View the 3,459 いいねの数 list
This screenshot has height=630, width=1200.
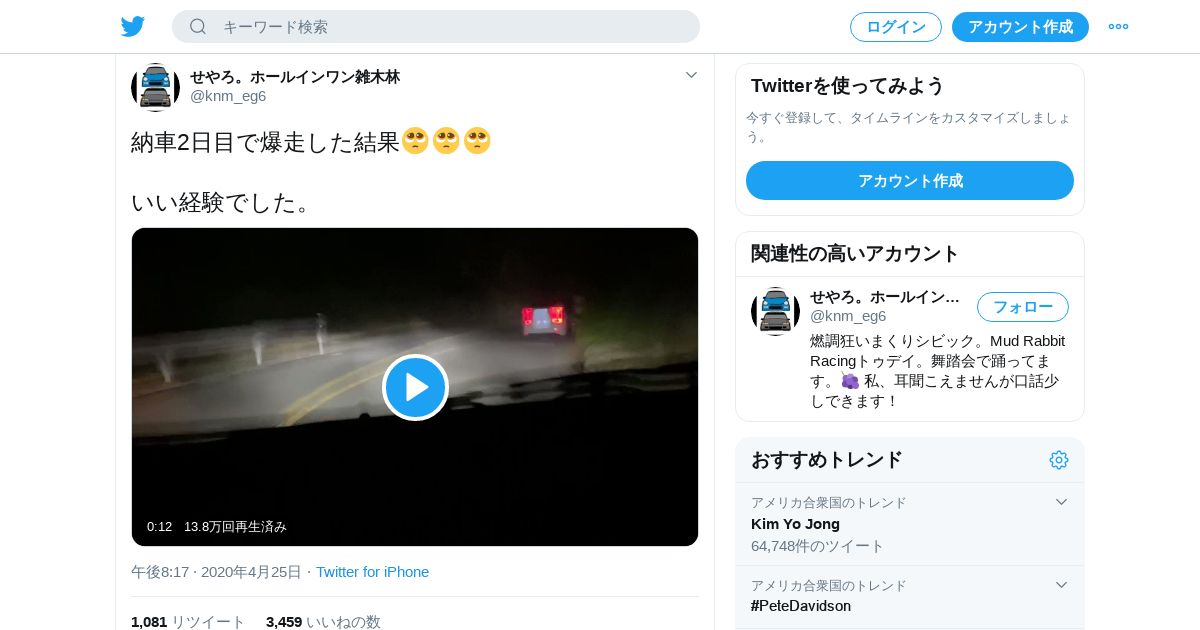pos(323,622)
